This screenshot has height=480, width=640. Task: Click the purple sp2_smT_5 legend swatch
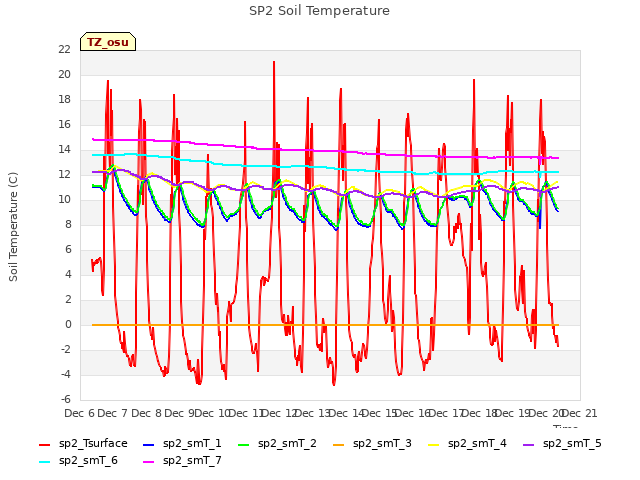529,444
